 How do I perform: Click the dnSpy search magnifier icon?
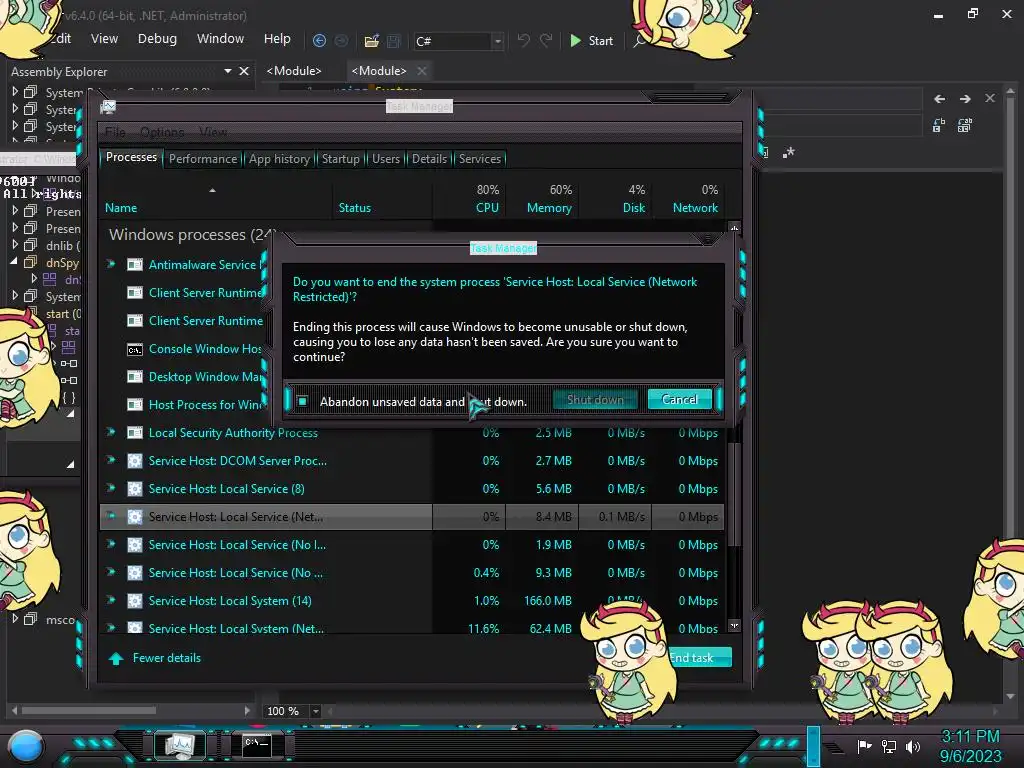point(639,41)
